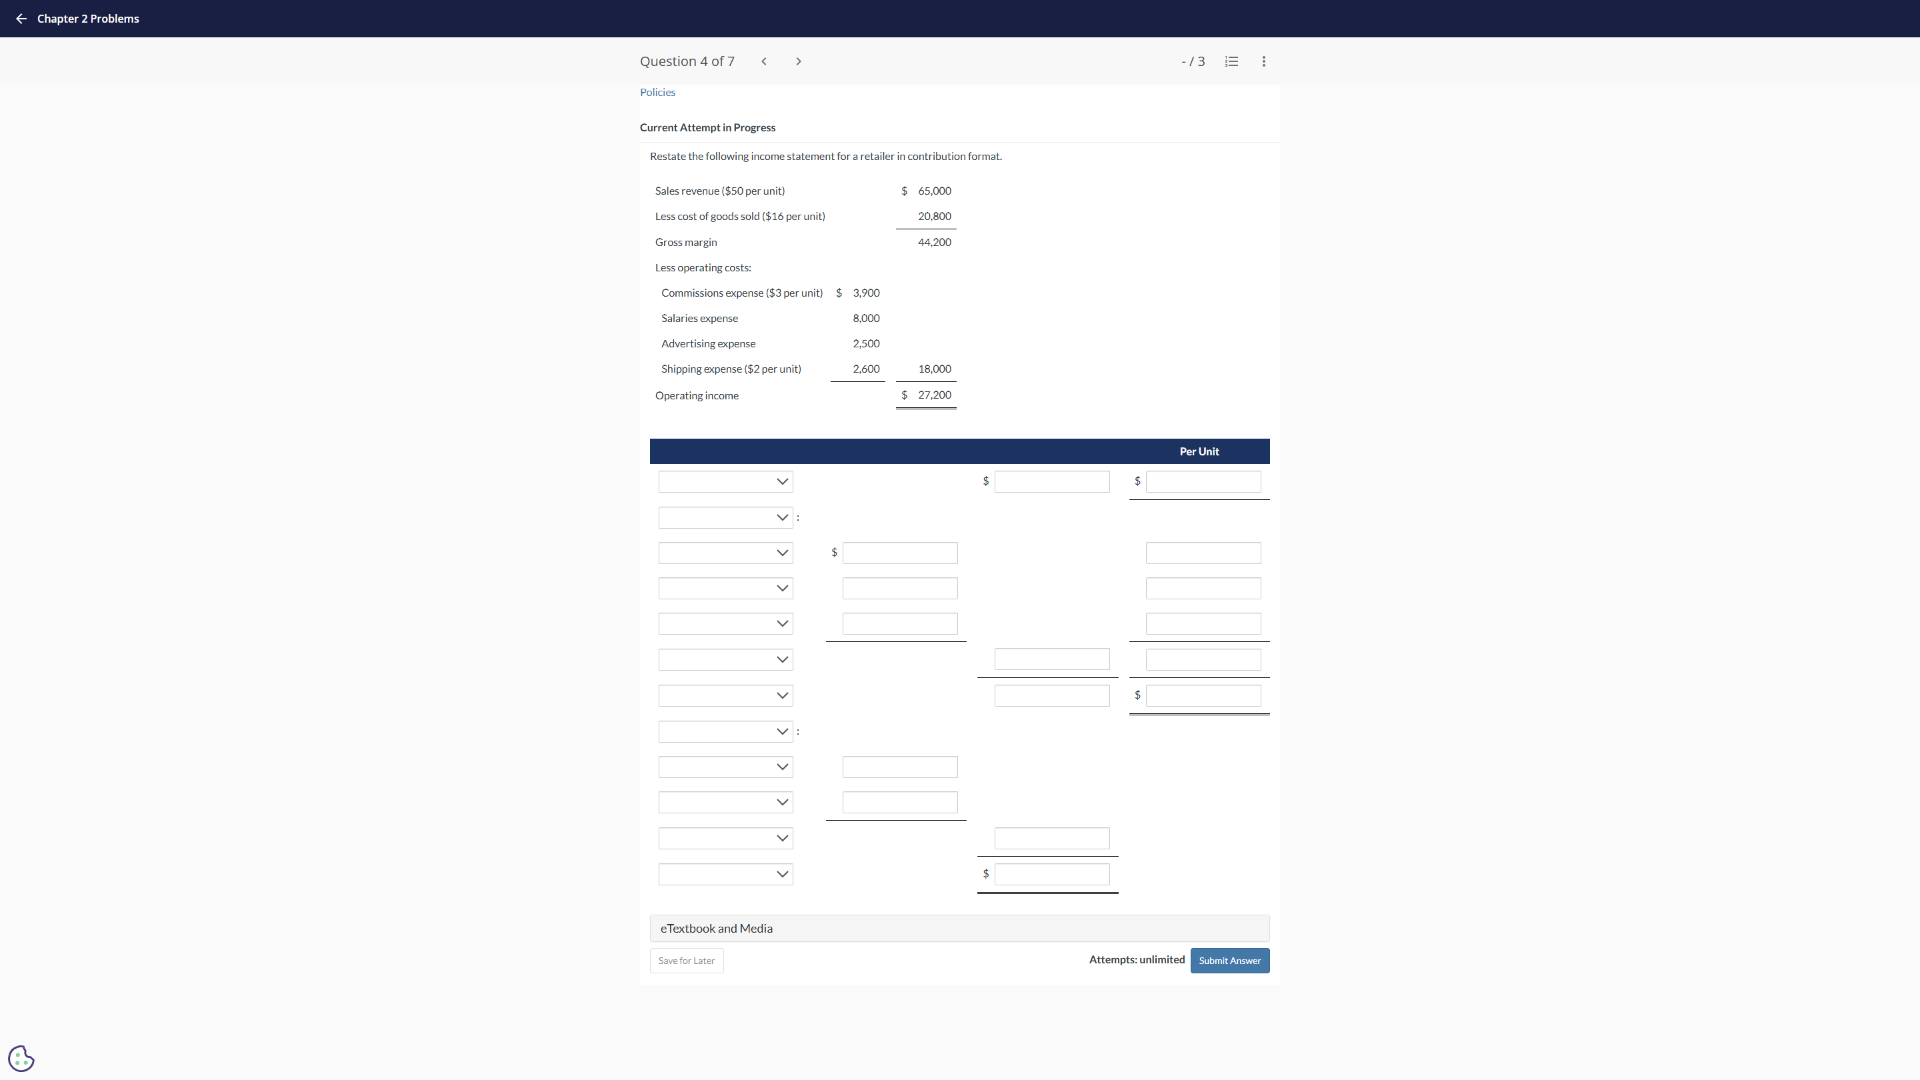Open the first row dropdown under the header
The height and width of the screenshot is (1080, 1920).
click(x=726, y=482)
